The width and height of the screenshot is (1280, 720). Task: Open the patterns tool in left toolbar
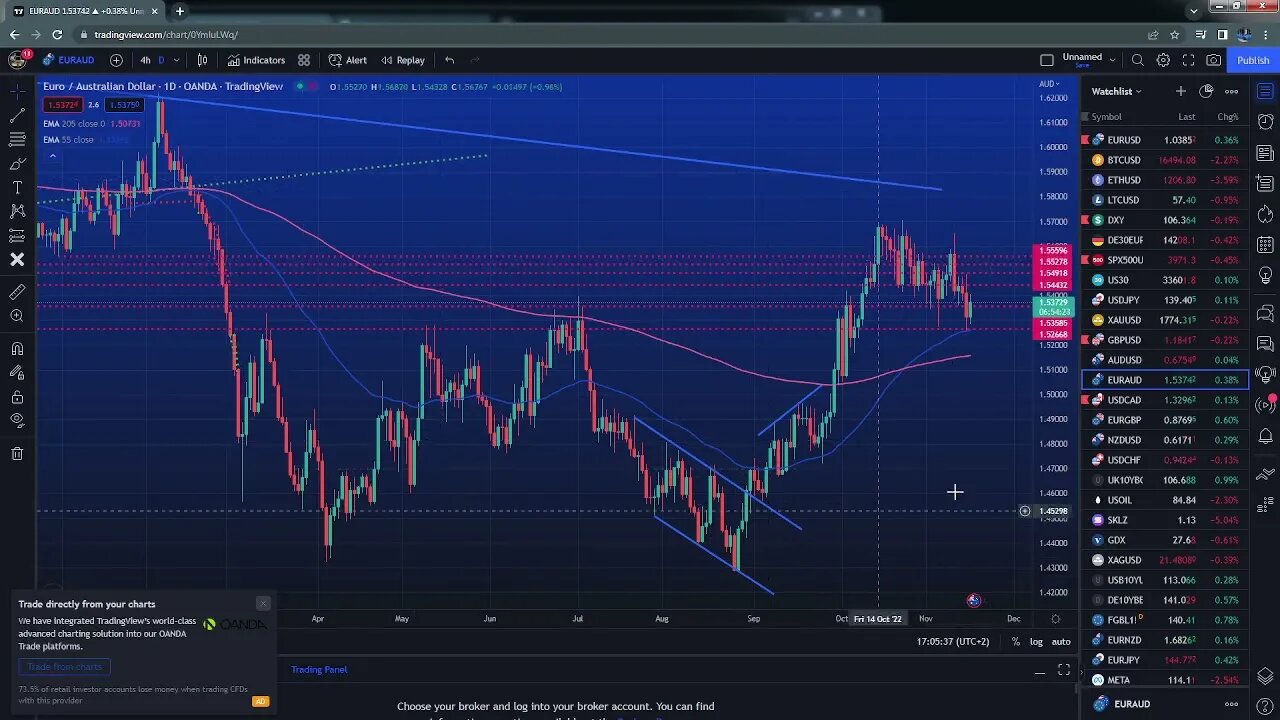tap(17, 212)
